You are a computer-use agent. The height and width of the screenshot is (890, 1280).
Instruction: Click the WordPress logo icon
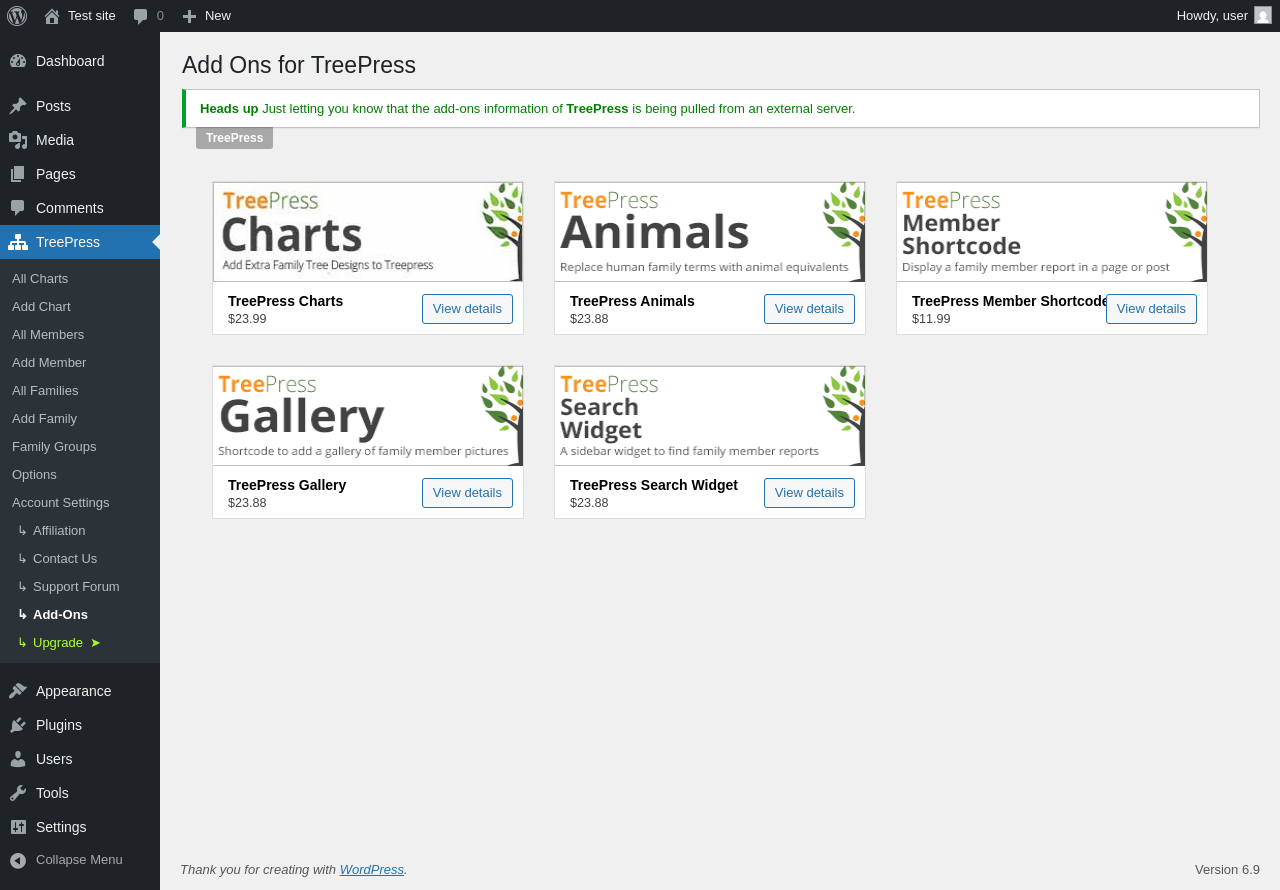tap(17, 16)
